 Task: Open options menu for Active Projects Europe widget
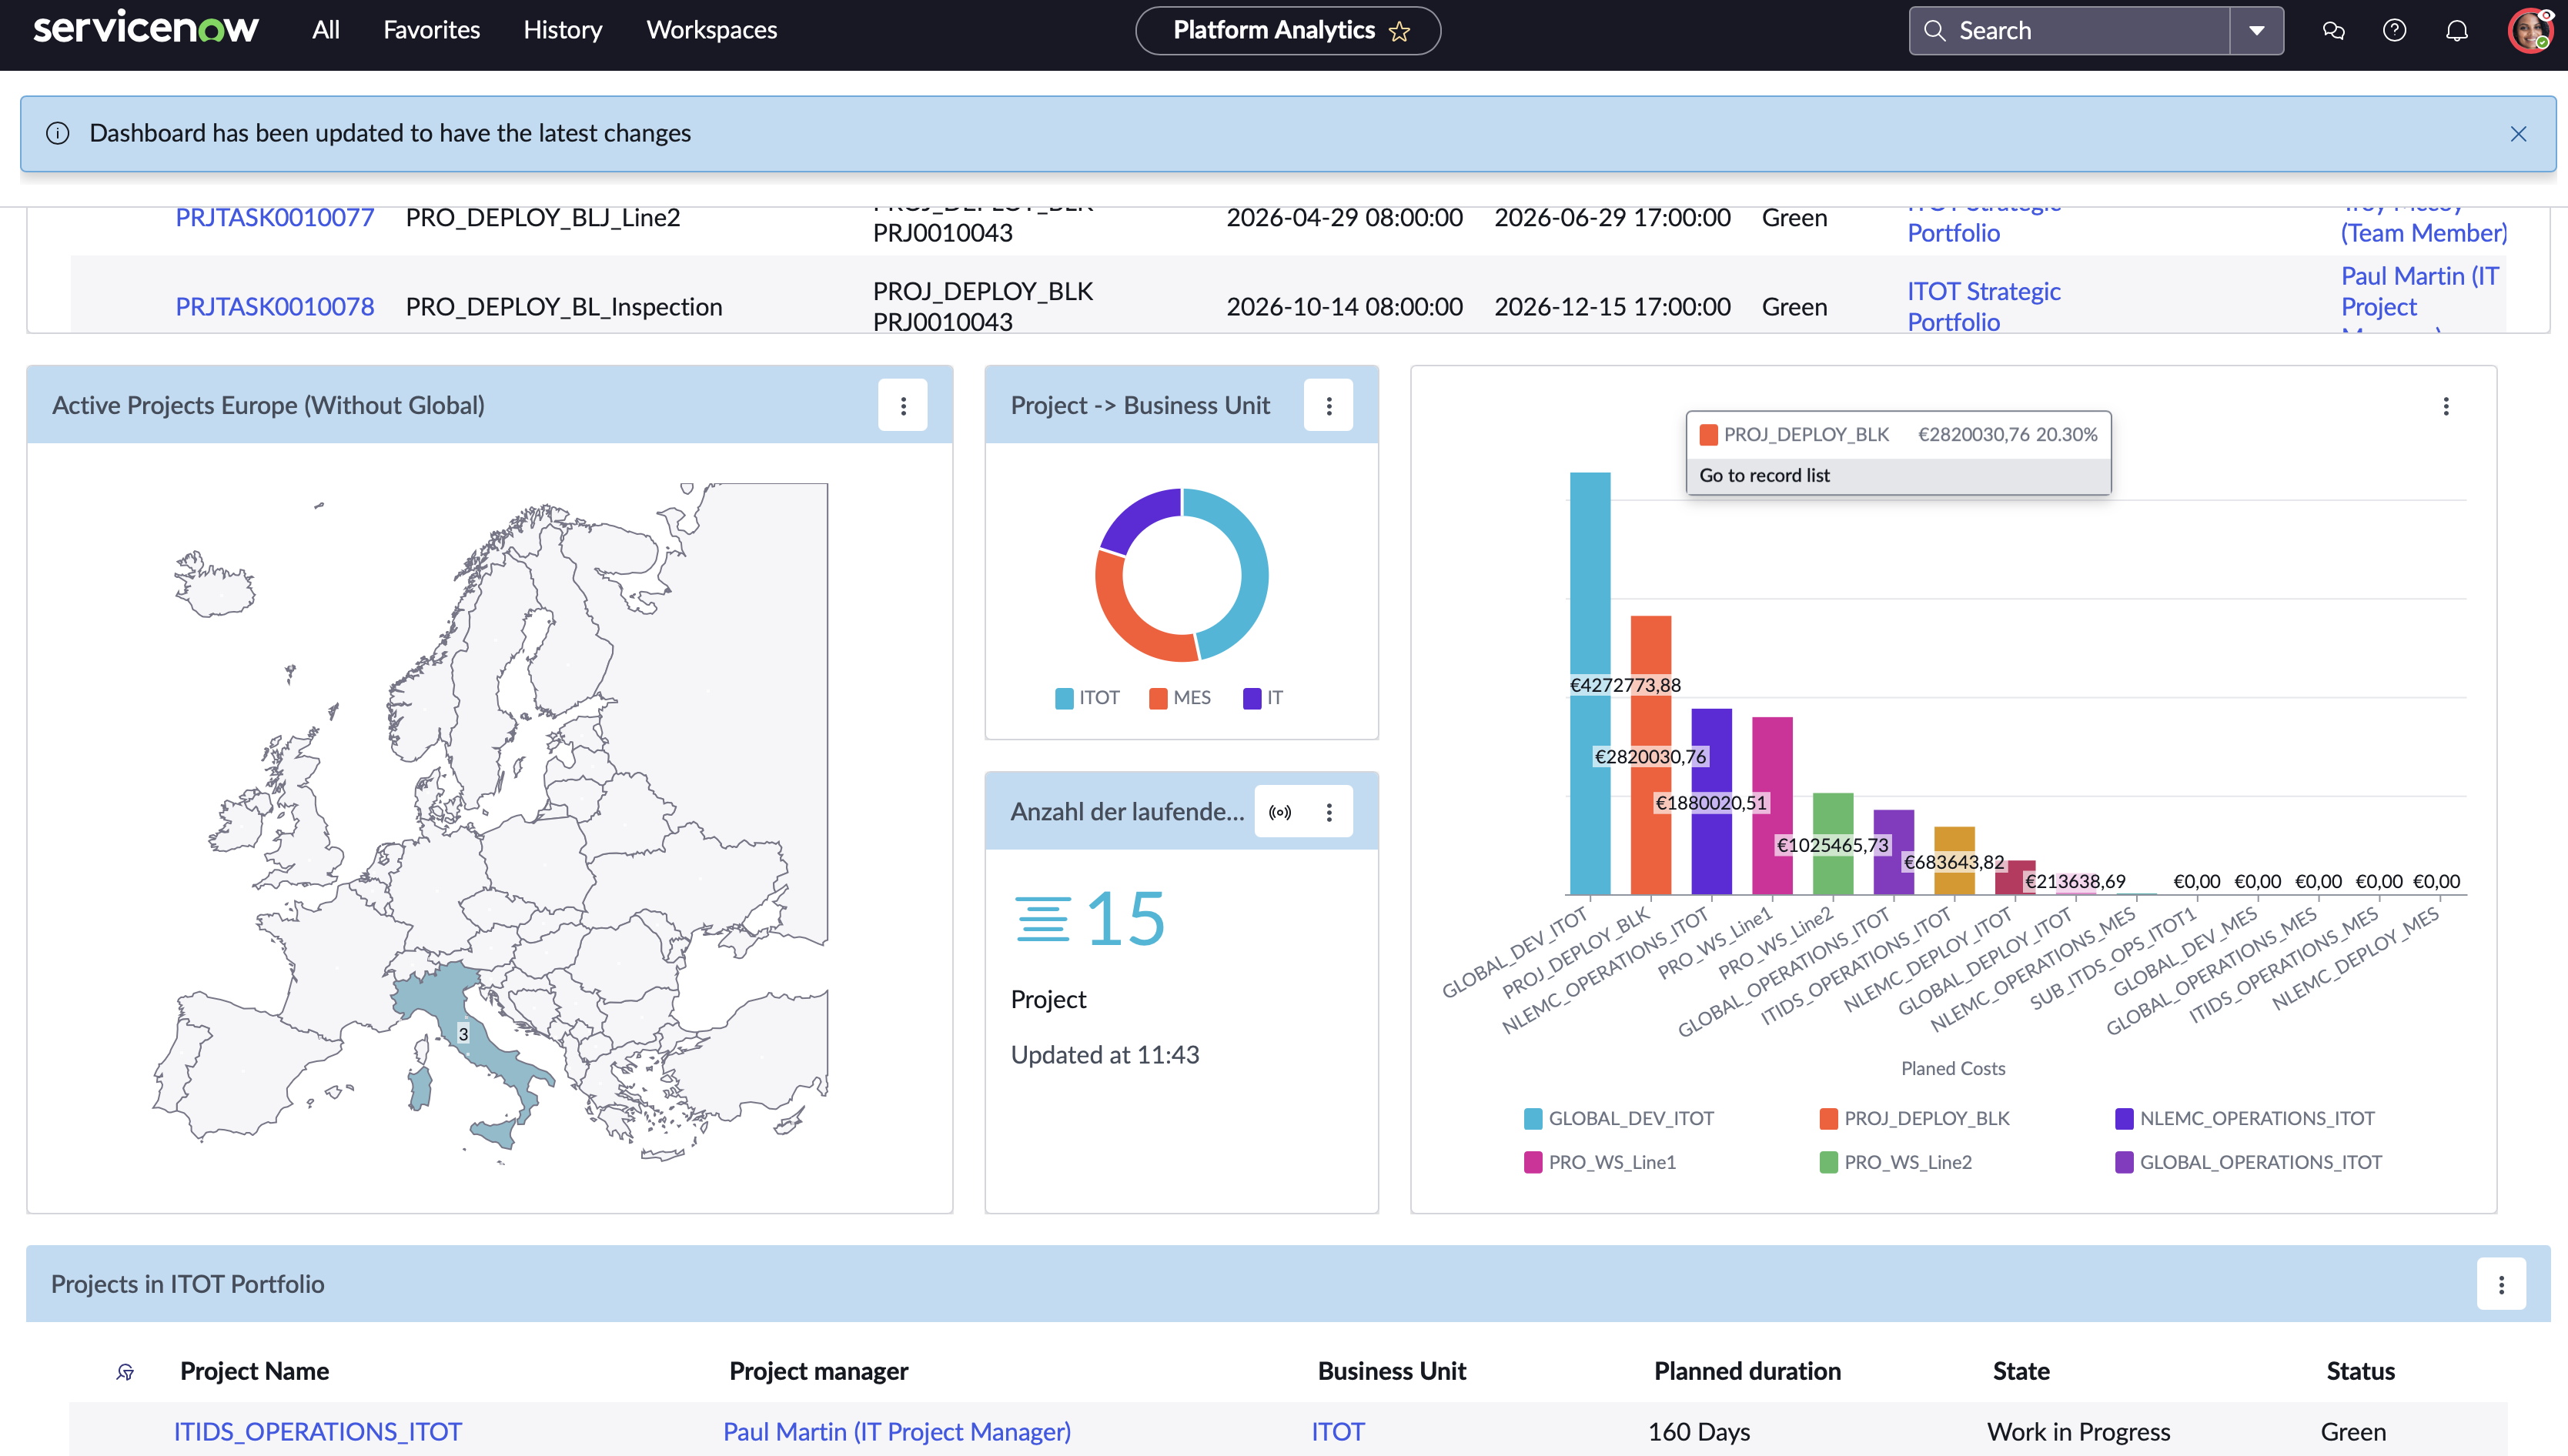tap(903, 405)
